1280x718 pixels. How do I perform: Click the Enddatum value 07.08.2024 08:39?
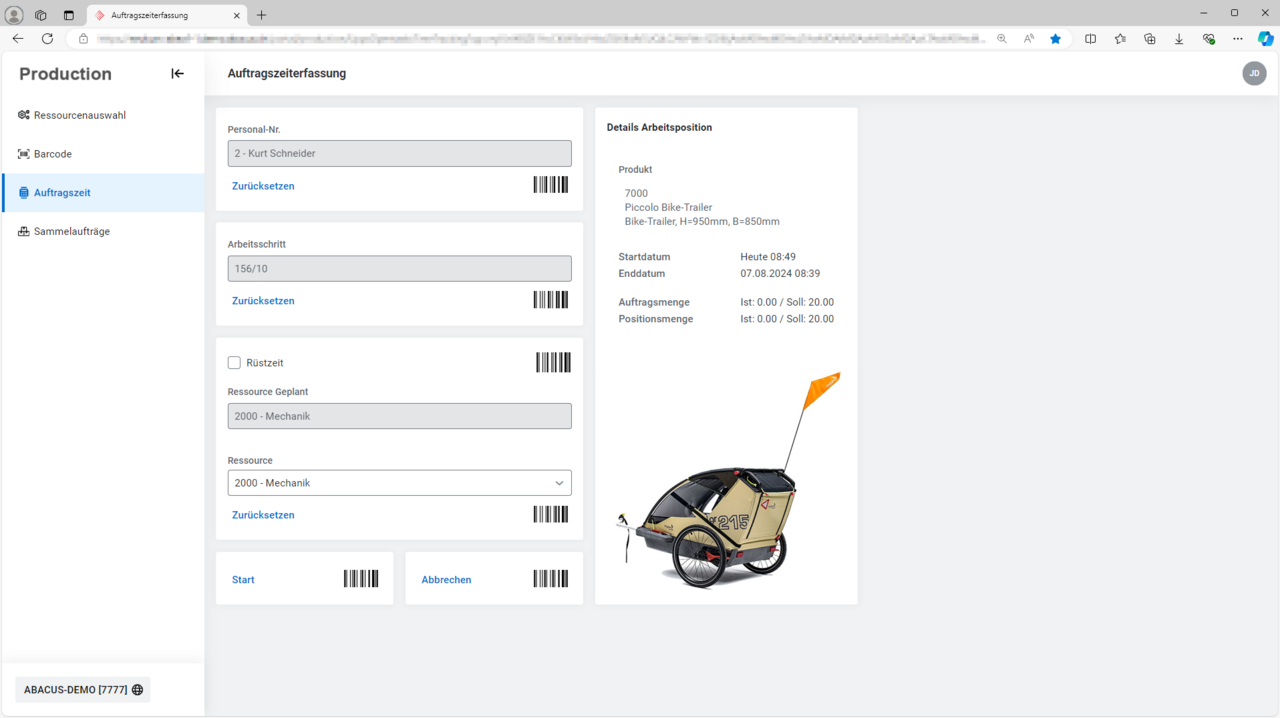780,274
